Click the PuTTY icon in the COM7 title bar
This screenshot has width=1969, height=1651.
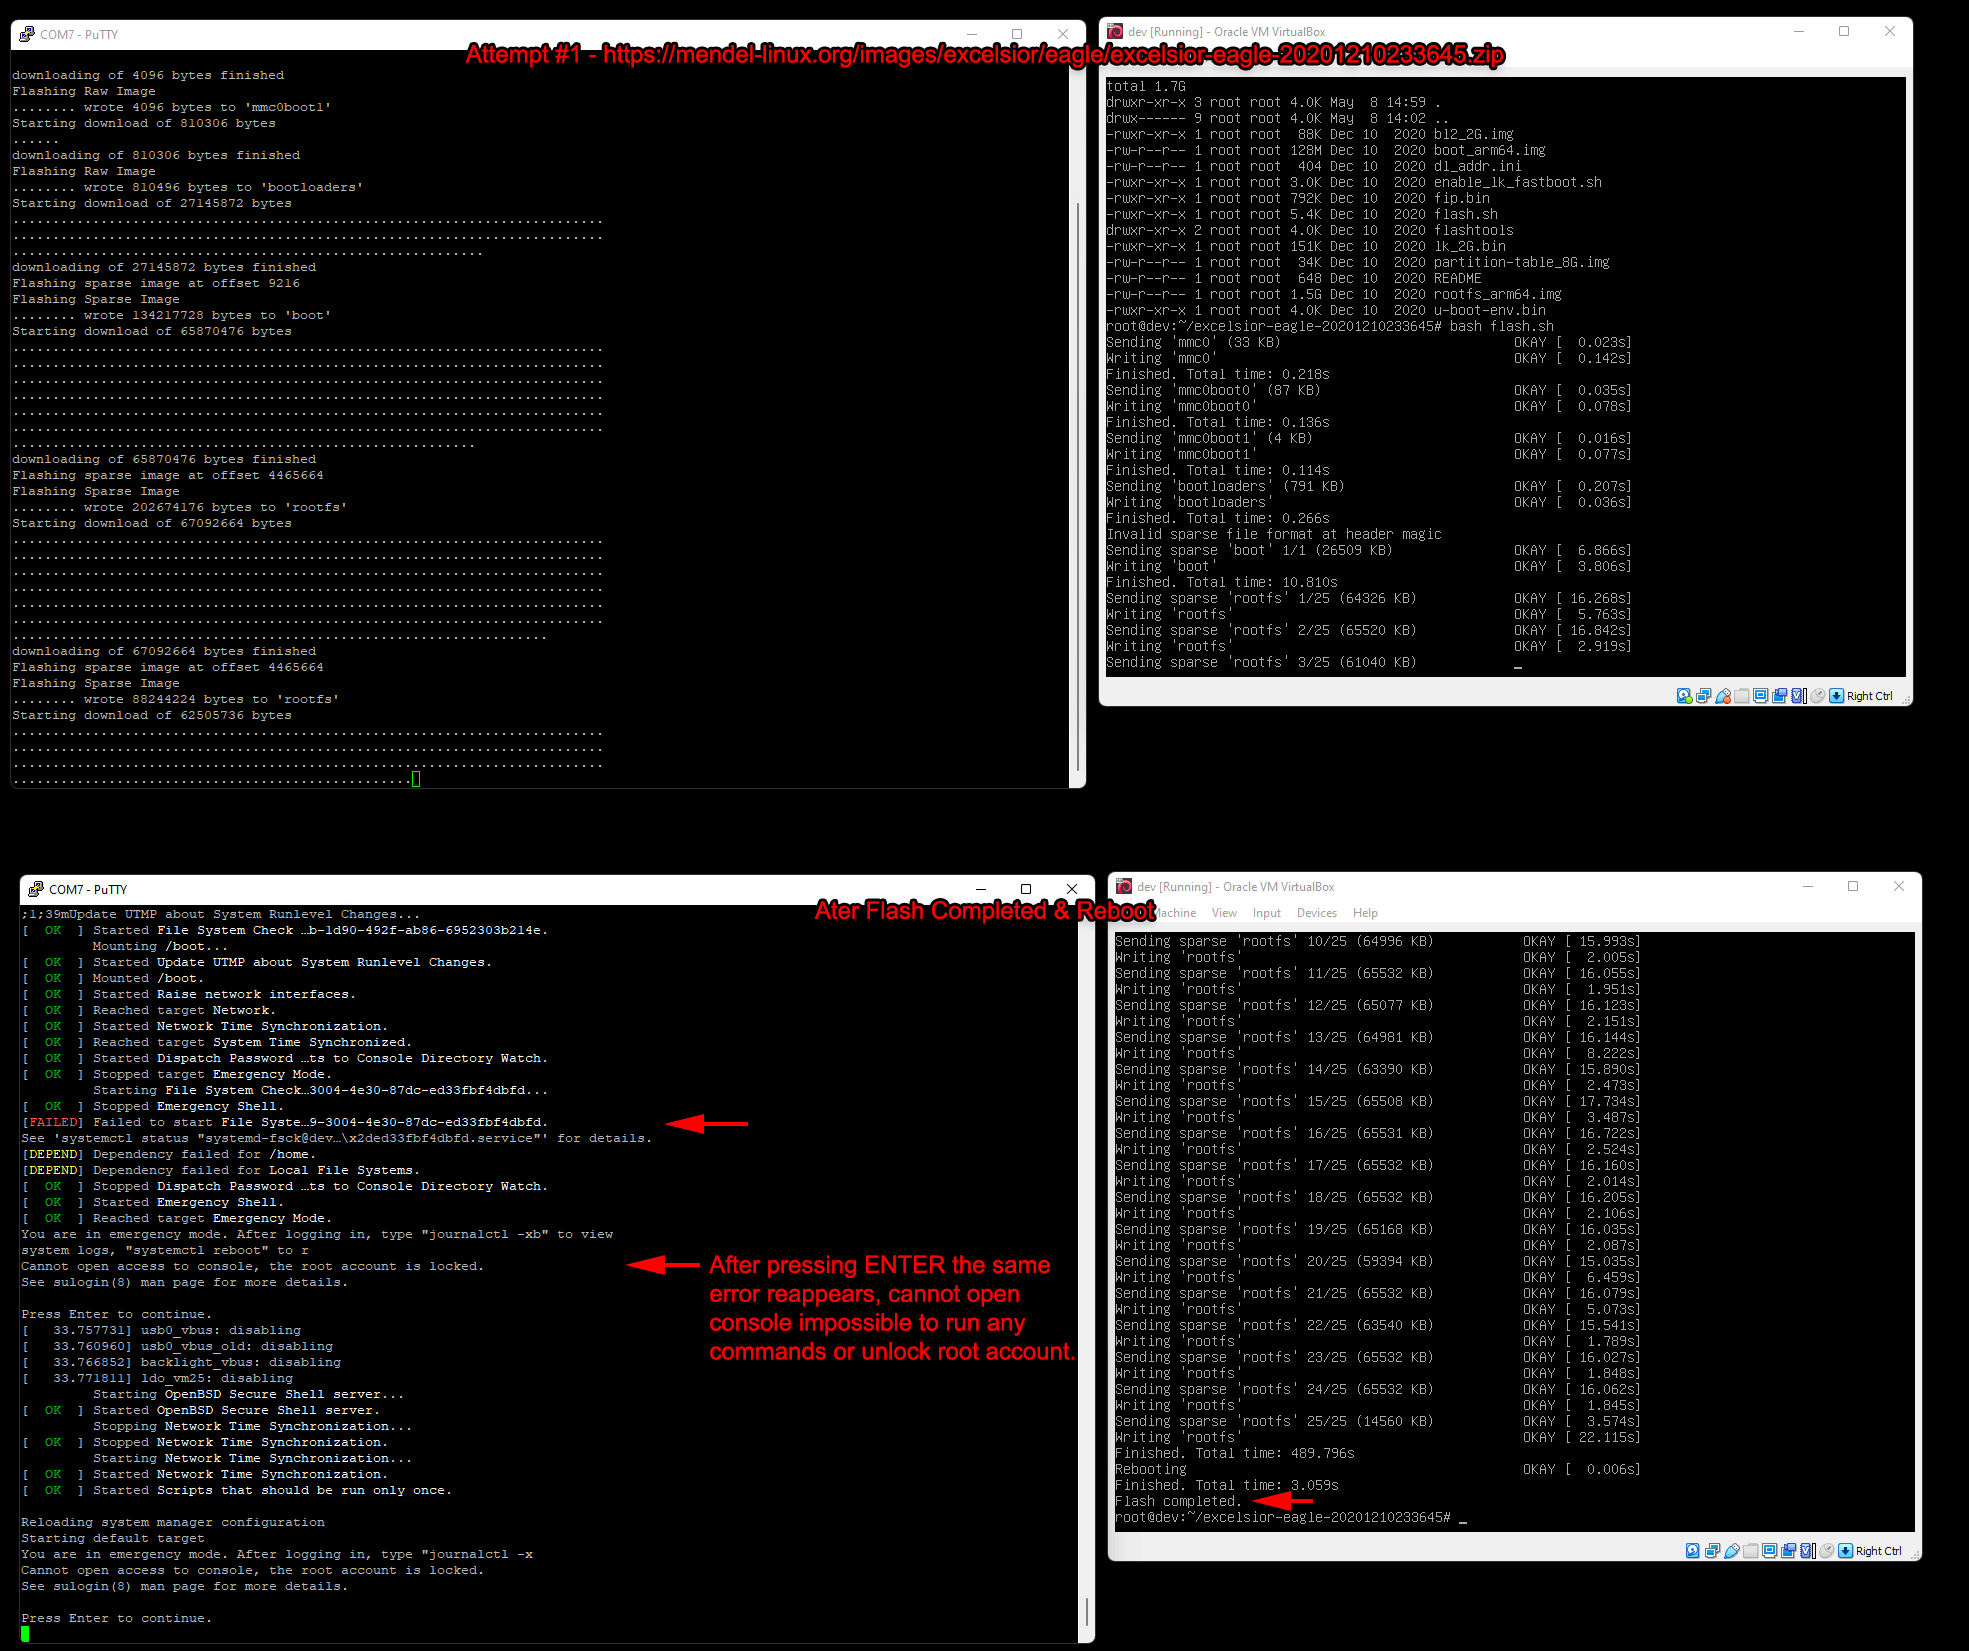(25, 33)
